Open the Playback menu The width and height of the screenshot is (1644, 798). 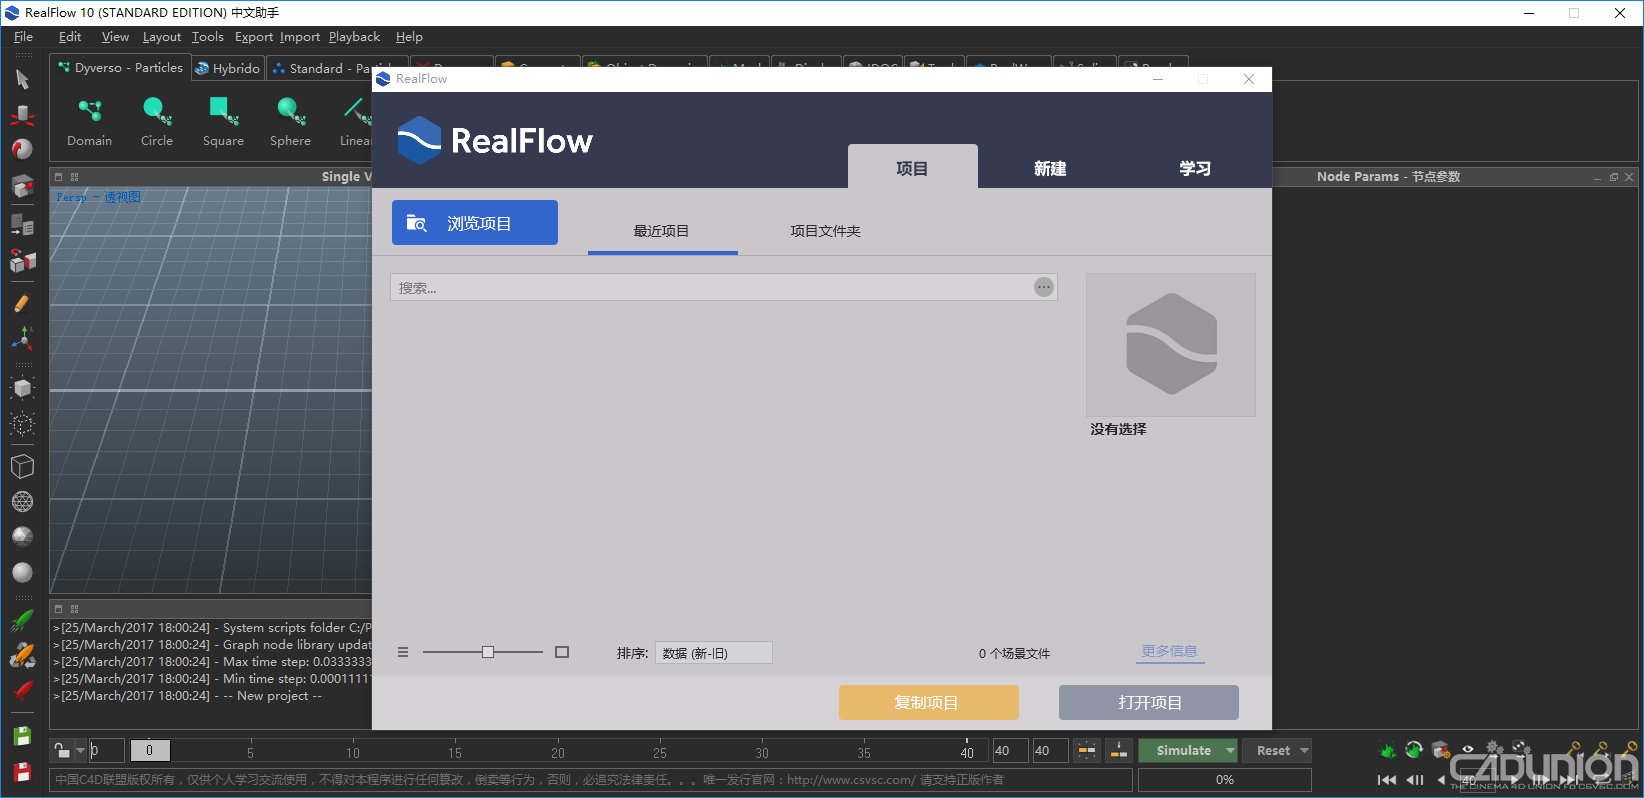355,37
